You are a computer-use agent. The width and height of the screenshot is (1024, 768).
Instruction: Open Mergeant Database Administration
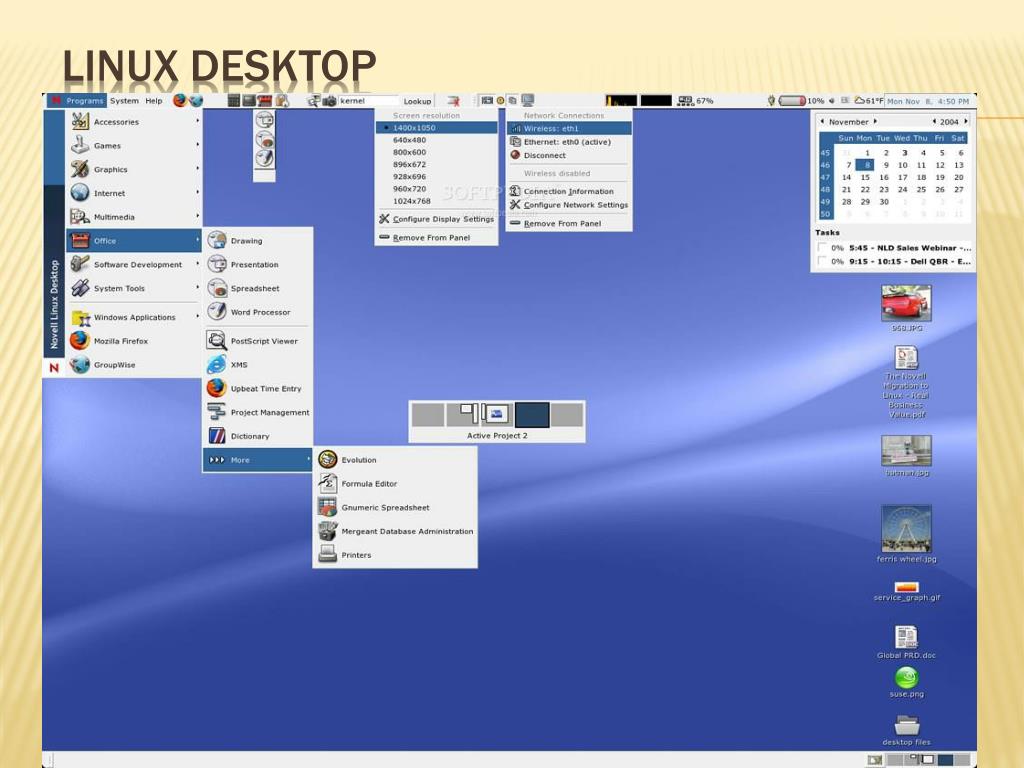(x=395, y=532)
